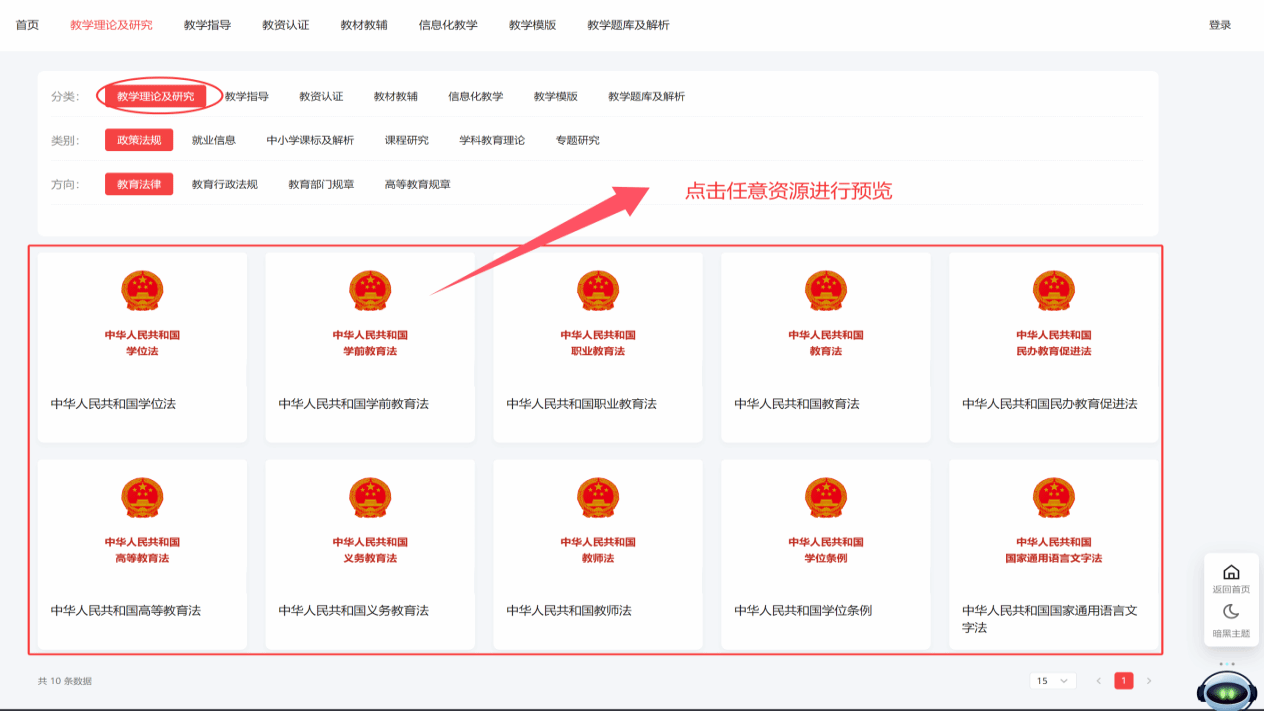Open the robot assistant icon

tap(1227, 690)
